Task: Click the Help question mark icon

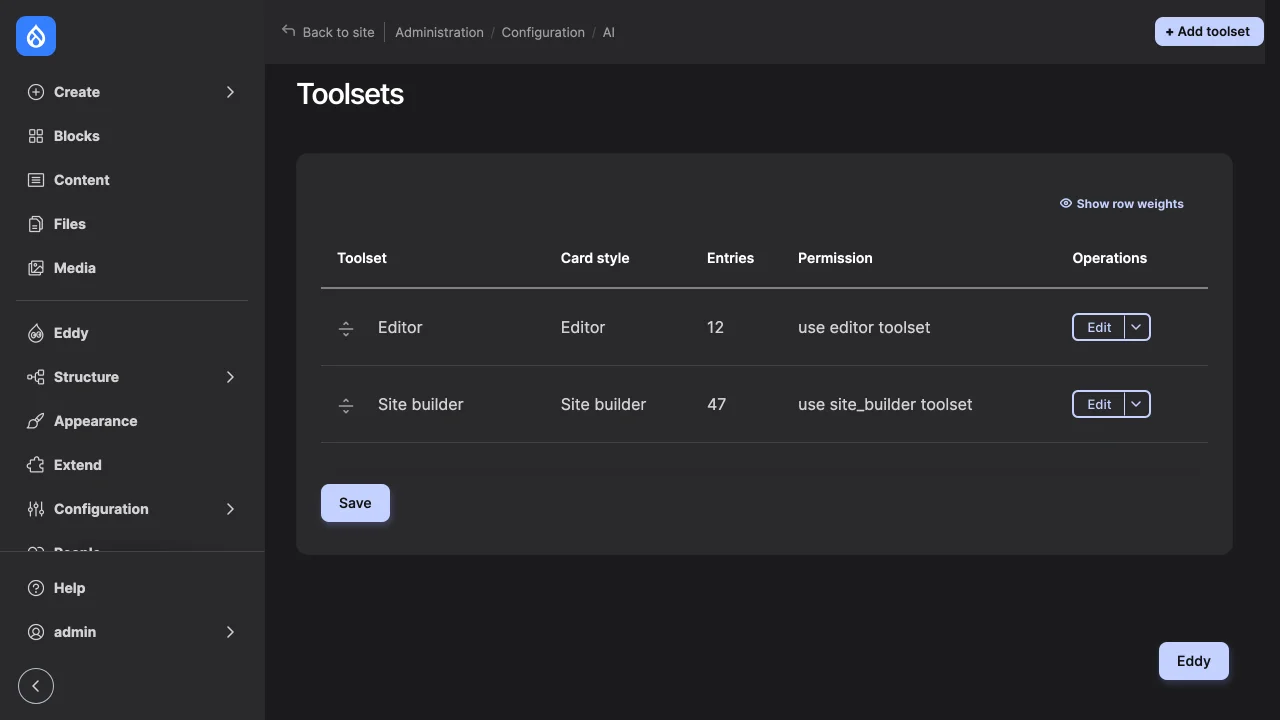Action: coord(36,588)
